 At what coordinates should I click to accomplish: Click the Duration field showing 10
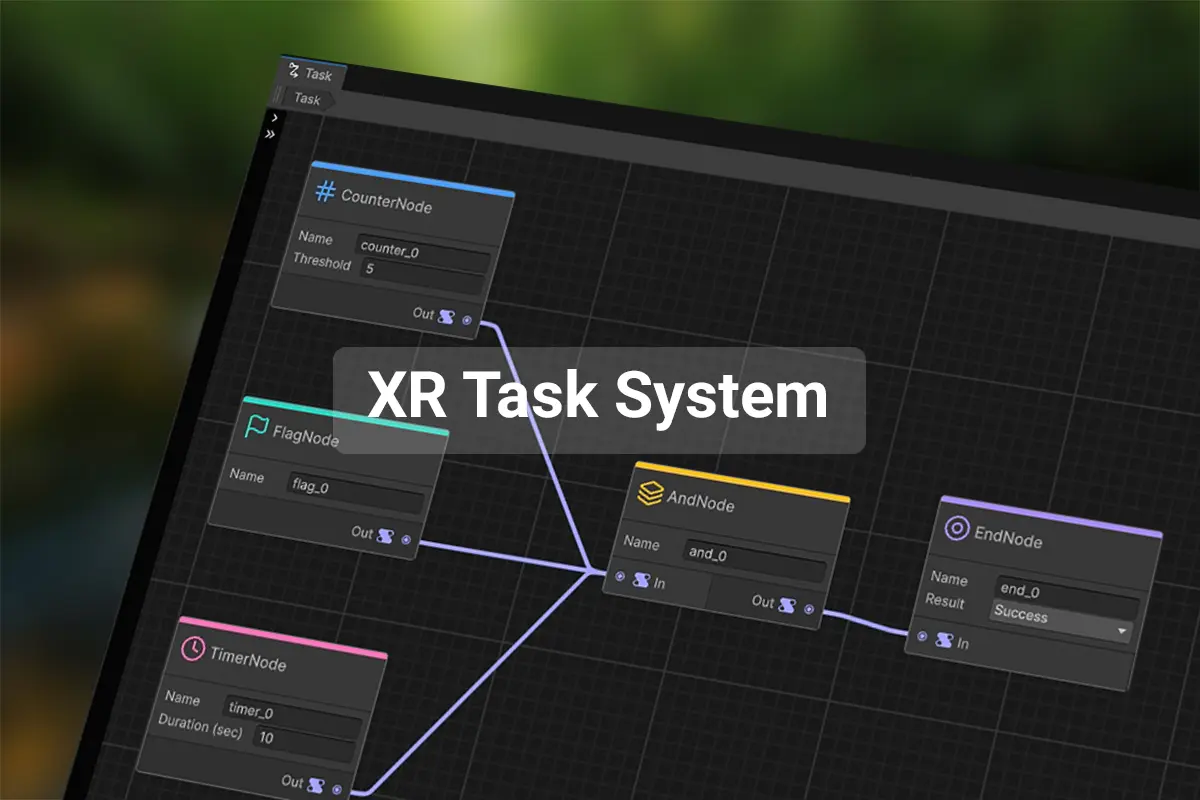coord(304,742)
